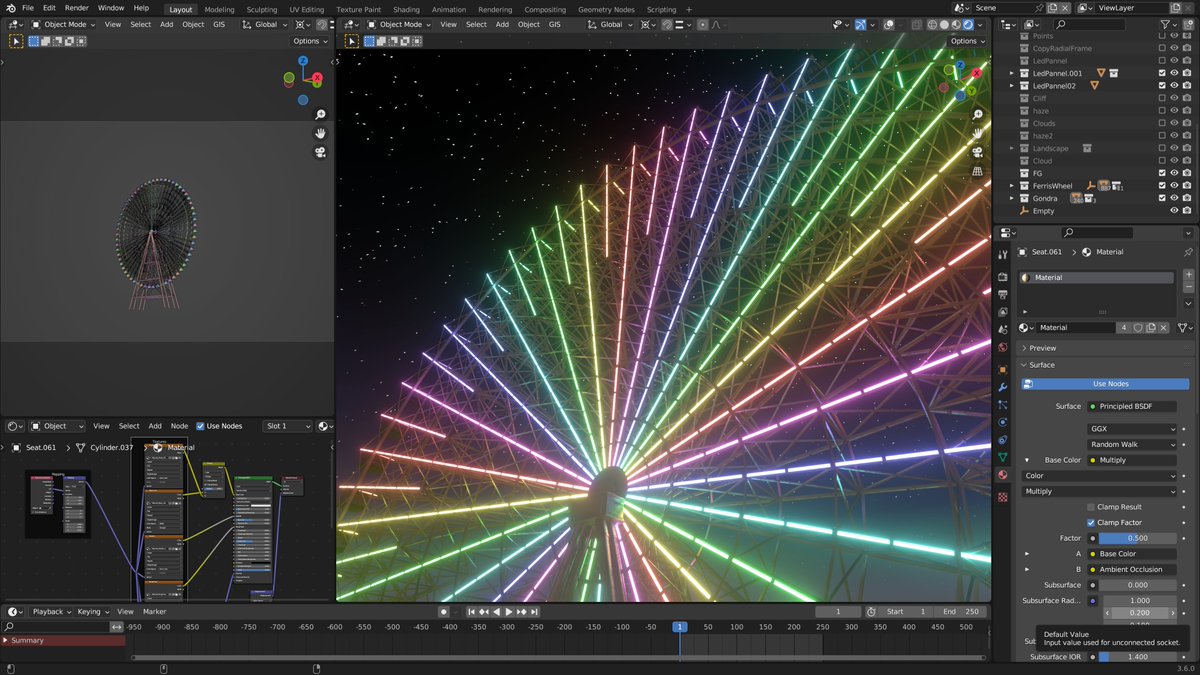Viewport: 1200px width, 675px height.
Task: Open the Object properties tab
Action: click(x=1002, y=369)
